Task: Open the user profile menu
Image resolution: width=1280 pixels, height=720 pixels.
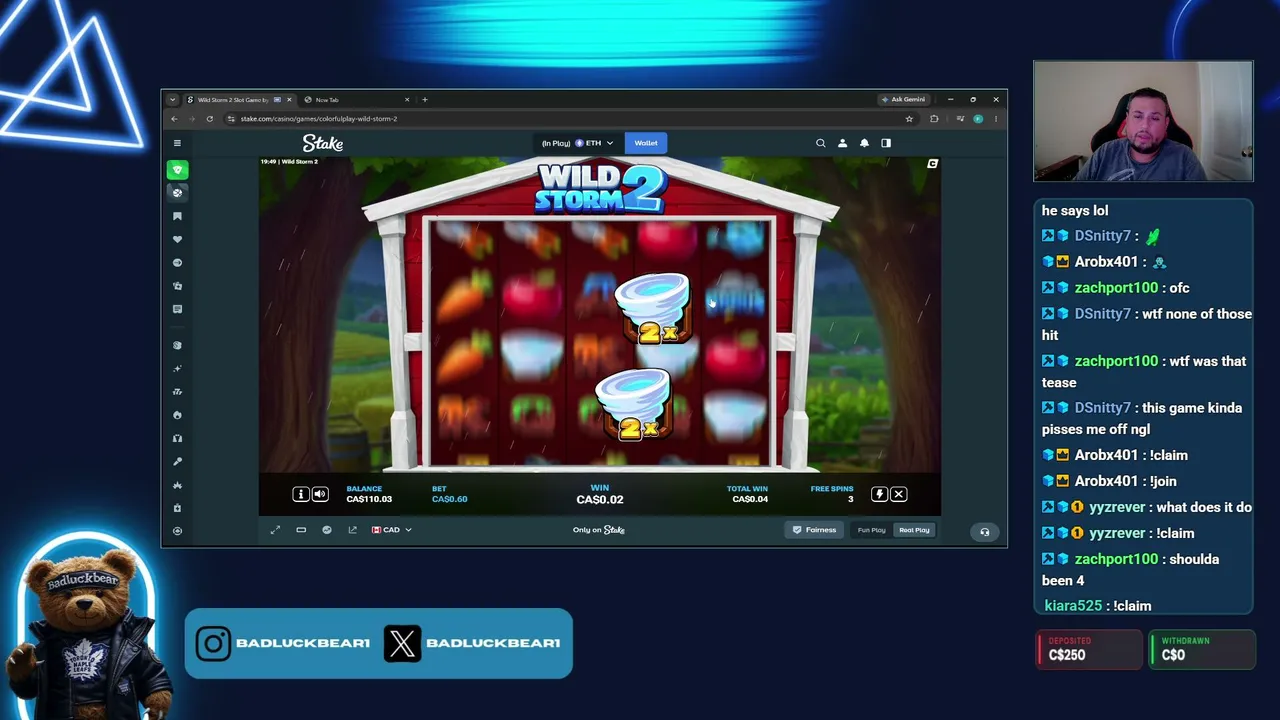Action: point(842,143)
